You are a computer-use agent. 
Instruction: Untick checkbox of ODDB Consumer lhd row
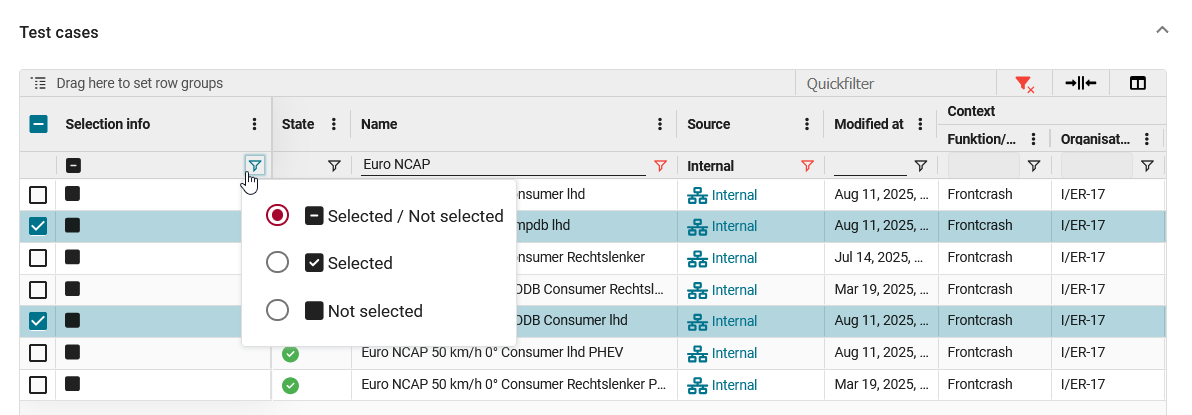coord(38,322)
